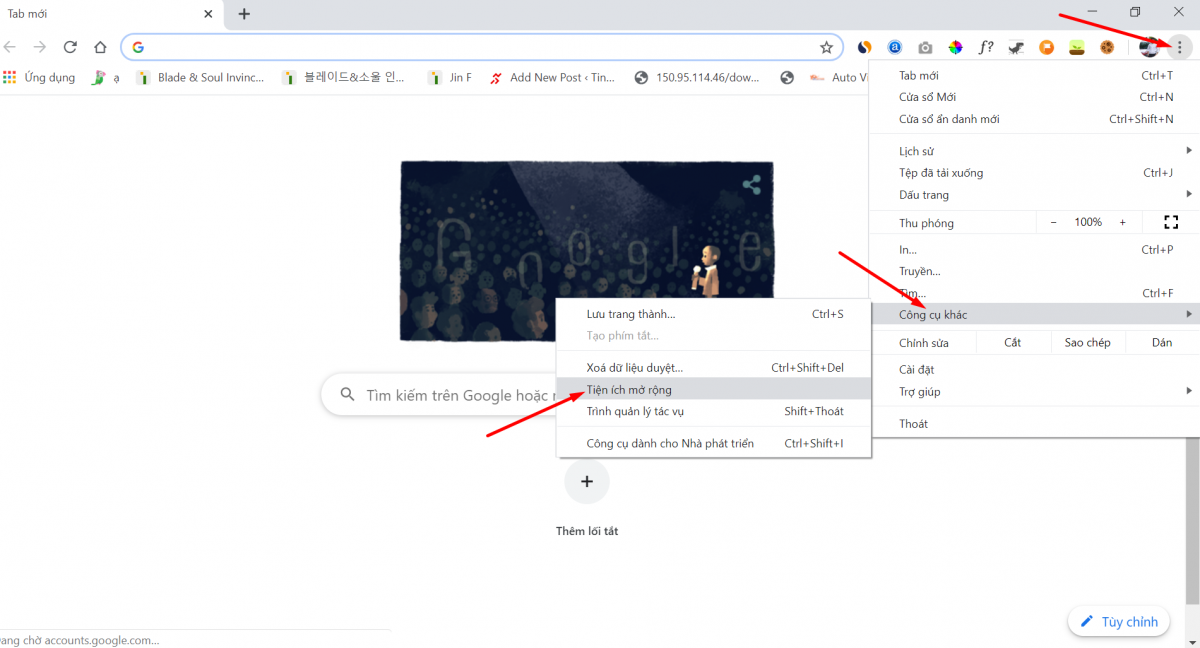Open the blue 'a' Alexa extension

pyautogui.click(x=896, y=47)
